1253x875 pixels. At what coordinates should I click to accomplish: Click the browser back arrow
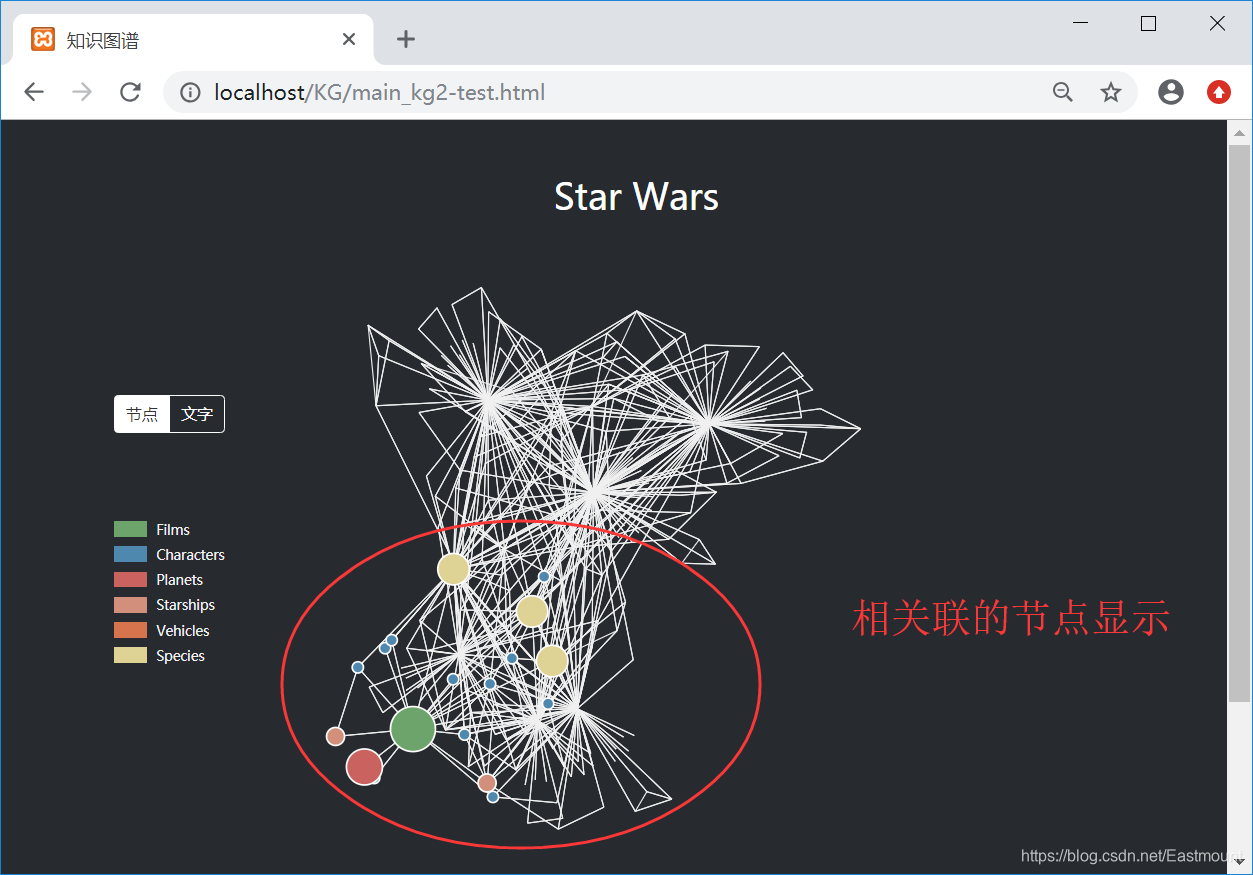(34, 93)
